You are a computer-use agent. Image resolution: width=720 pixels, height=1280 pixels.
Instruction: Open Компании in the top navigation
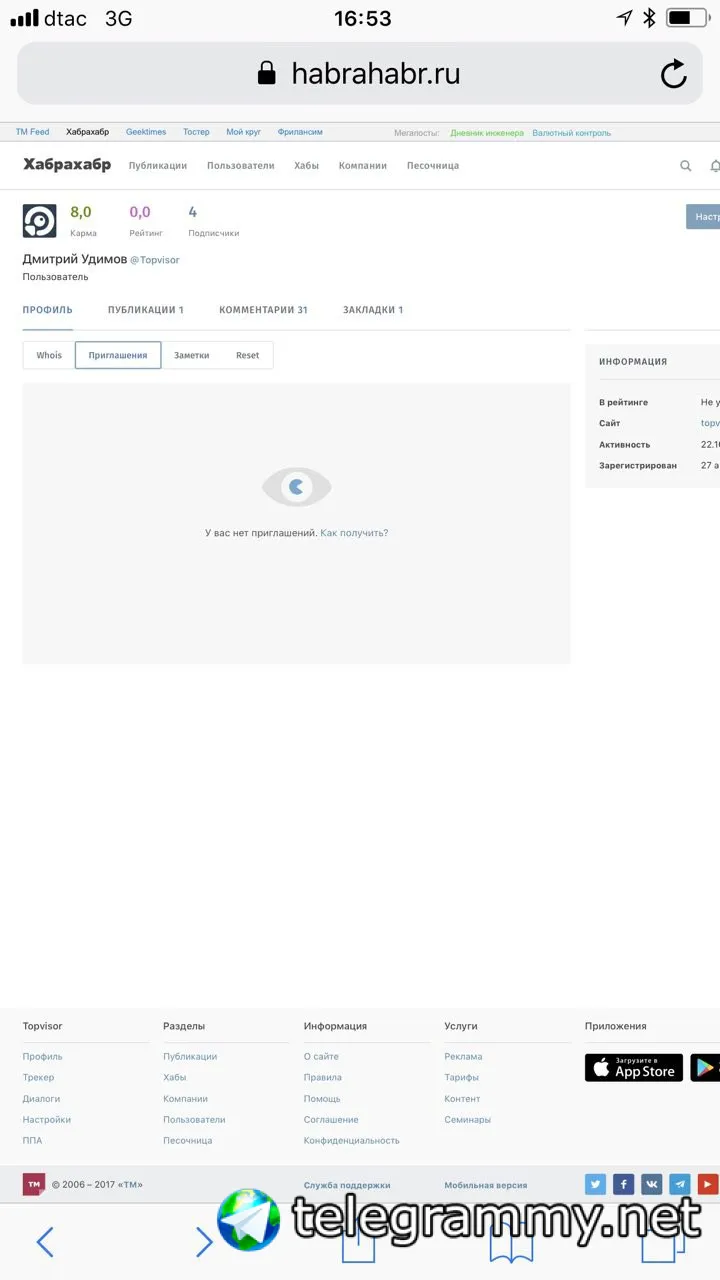click(363, 166)
